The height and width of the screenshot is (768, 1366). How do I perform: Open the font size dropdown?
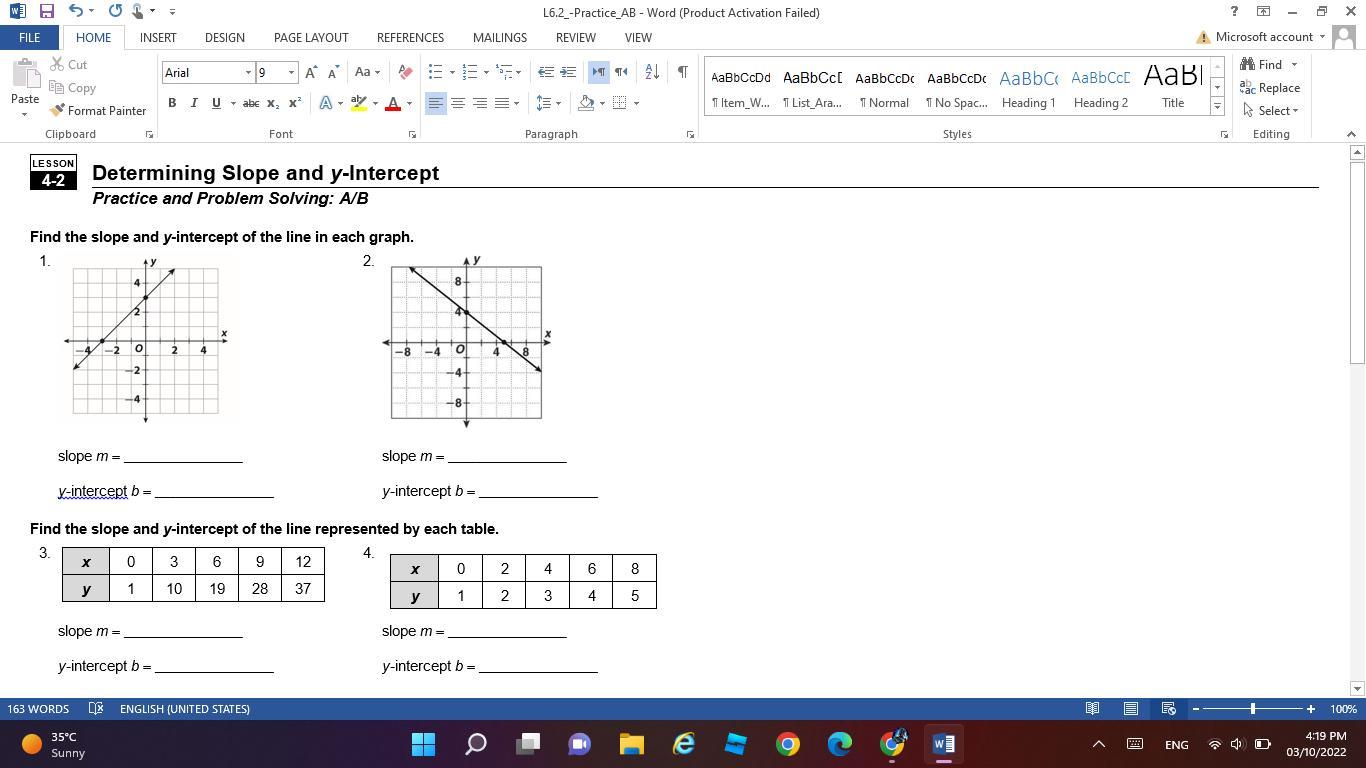click(x=291, y=72)
